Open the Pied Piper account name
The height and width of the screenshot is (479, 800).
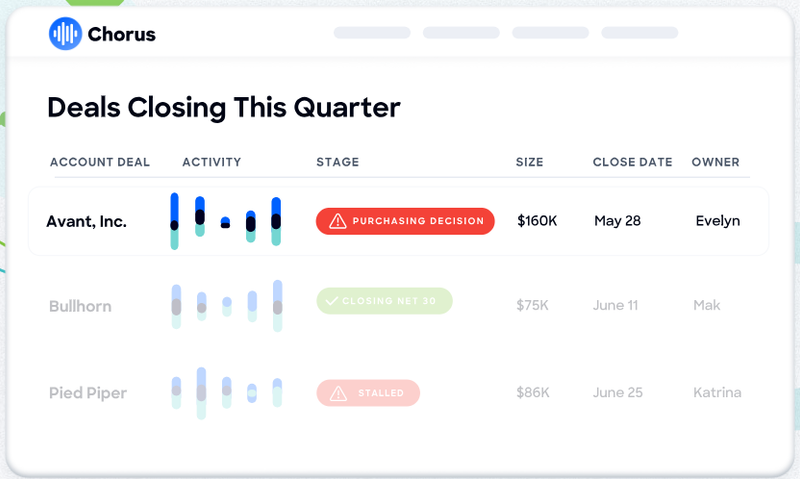point(88,393)
